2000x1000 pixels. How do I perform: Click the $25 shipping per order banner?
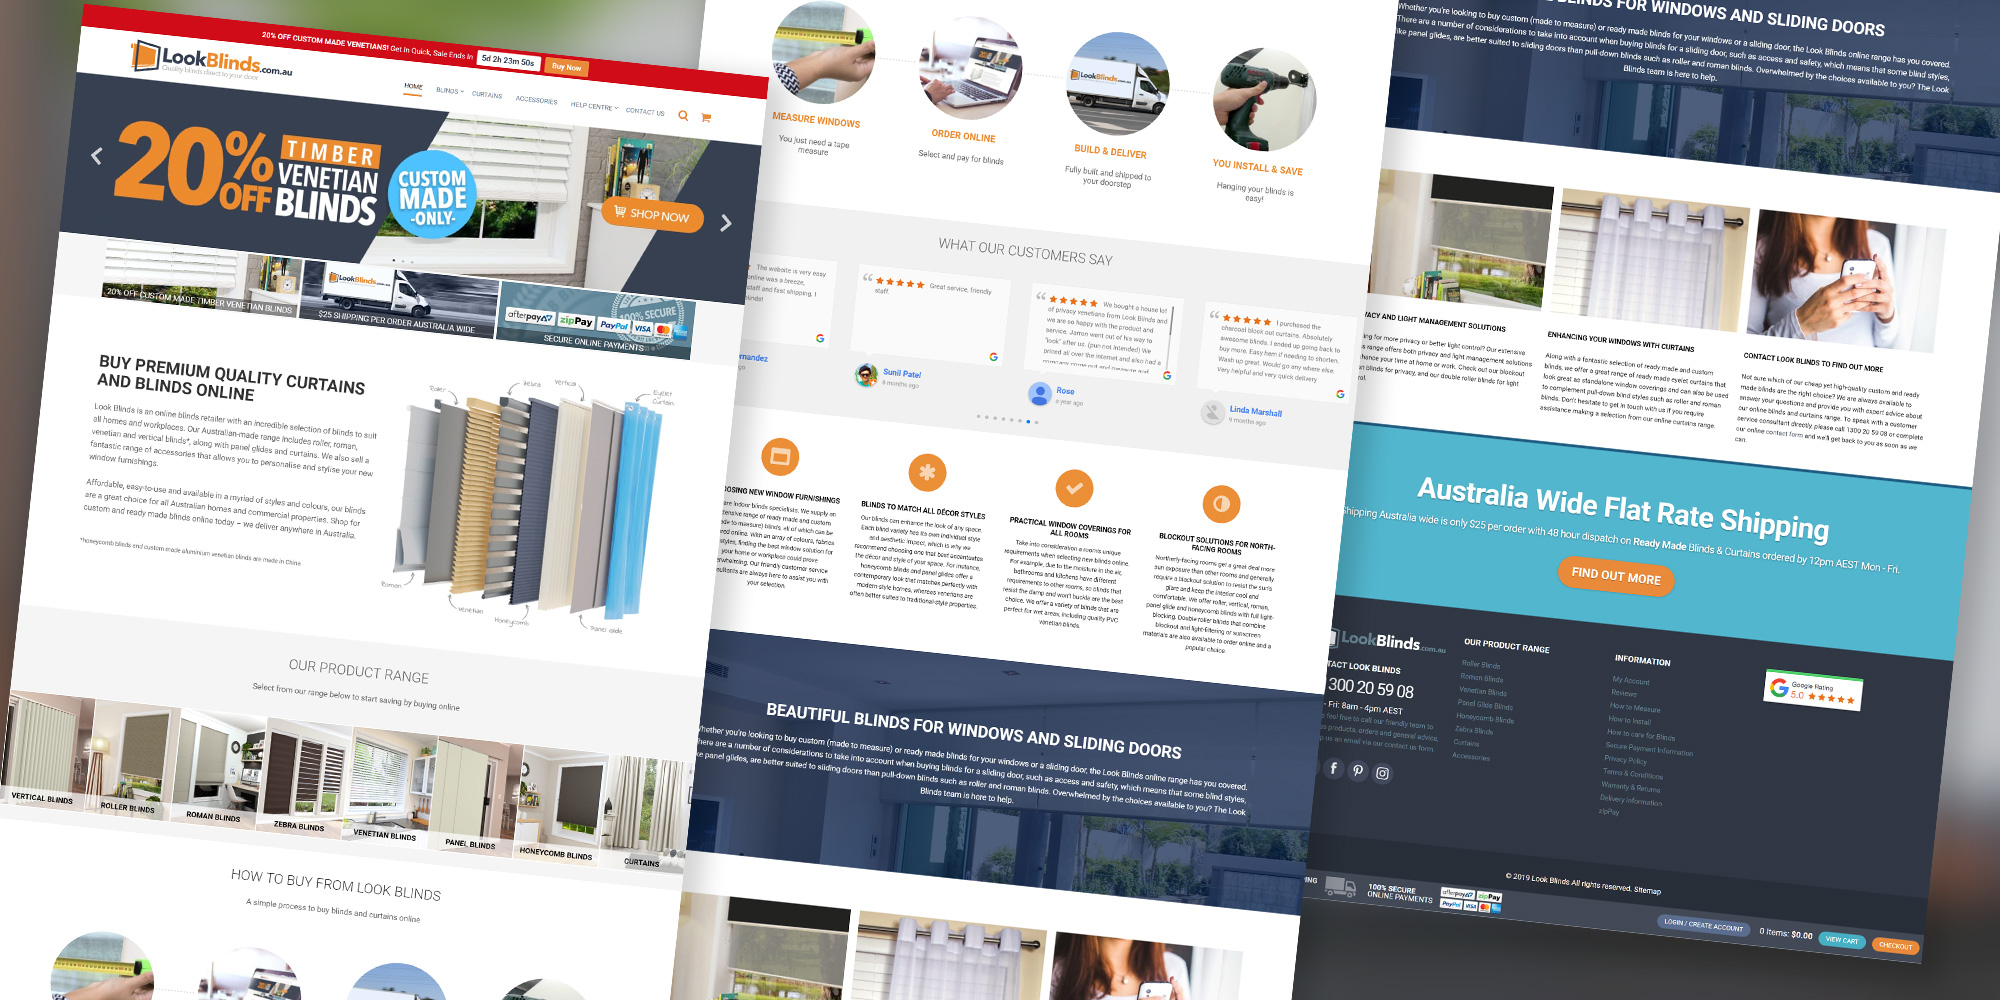[399, 301]
